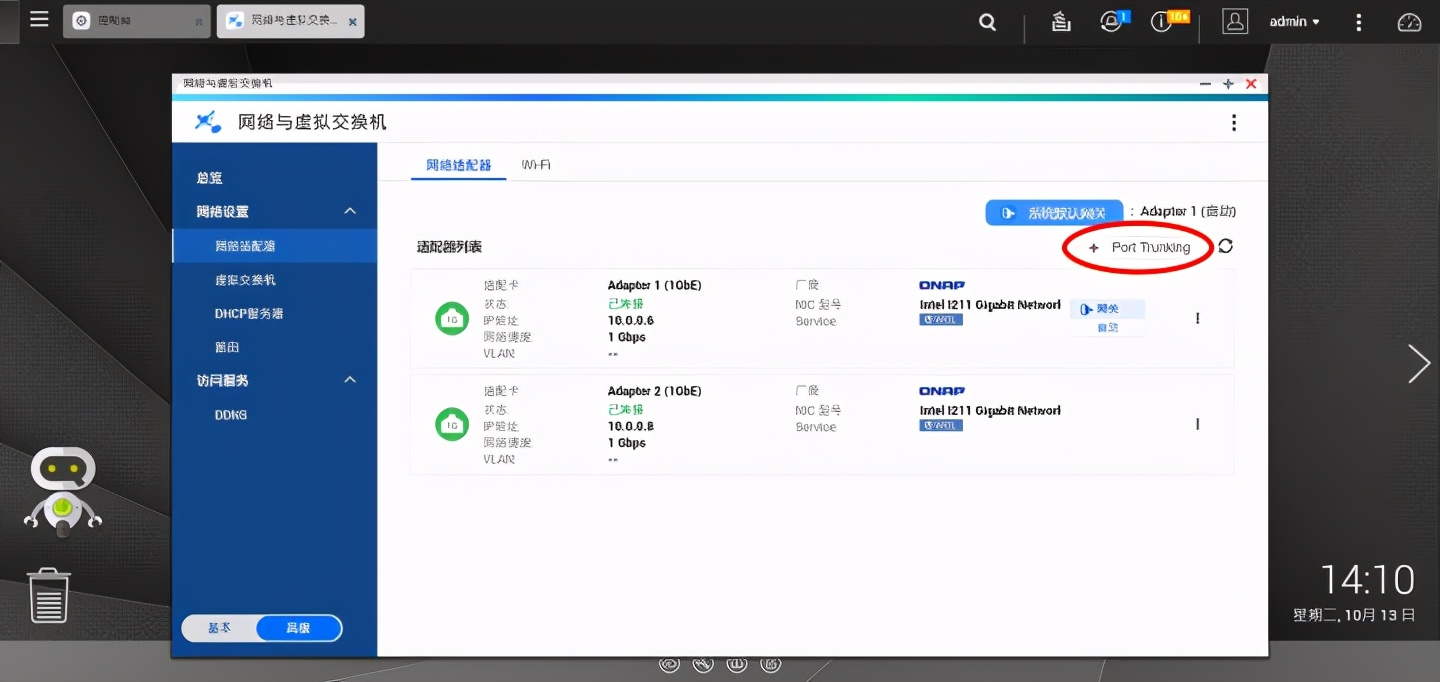
Task: Switch to 基本 (Basic) mode
Action: tap(219, 628)
